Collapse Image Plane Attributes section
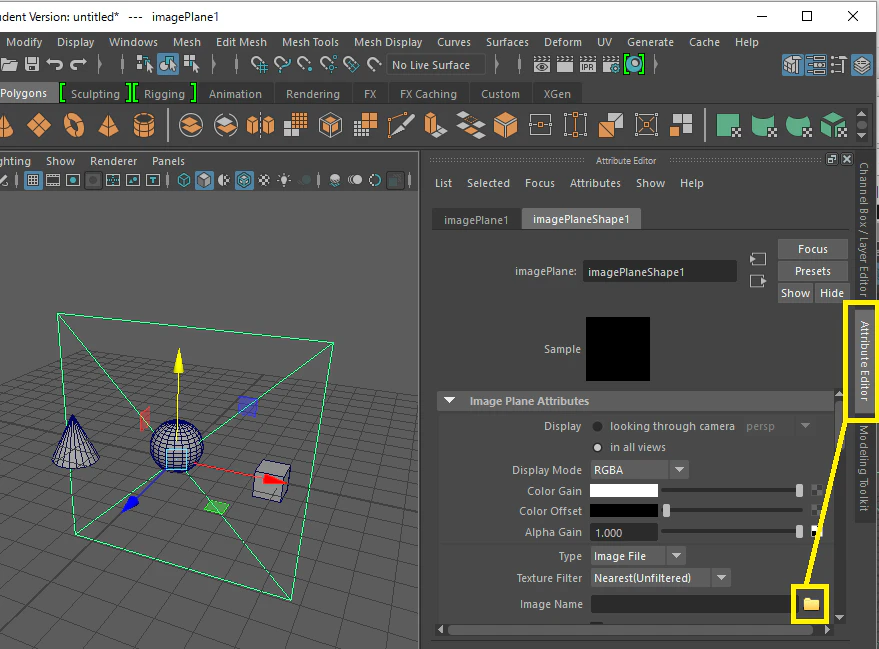The height and width of the screenshot is (649, 879). tap(449, 401)
